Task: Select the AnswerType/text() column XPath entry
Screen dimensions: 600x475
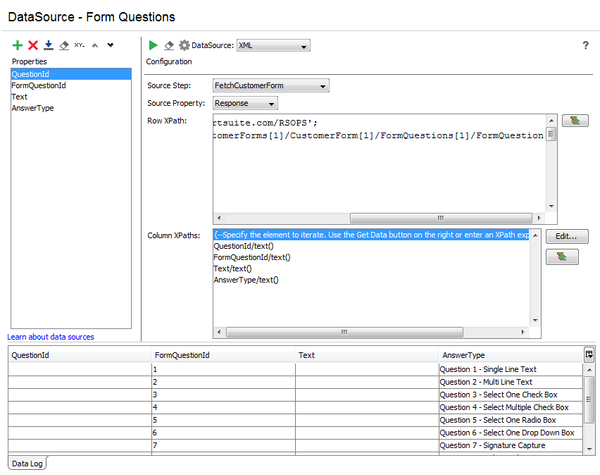Action: click(246, 280)
